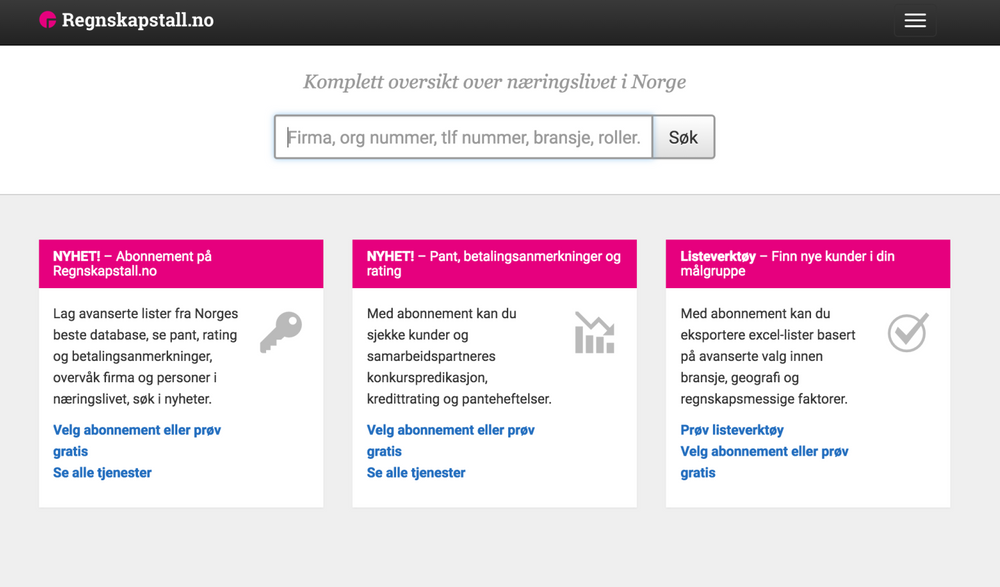Focus the Firma, org nummer search field

(464, 137)
